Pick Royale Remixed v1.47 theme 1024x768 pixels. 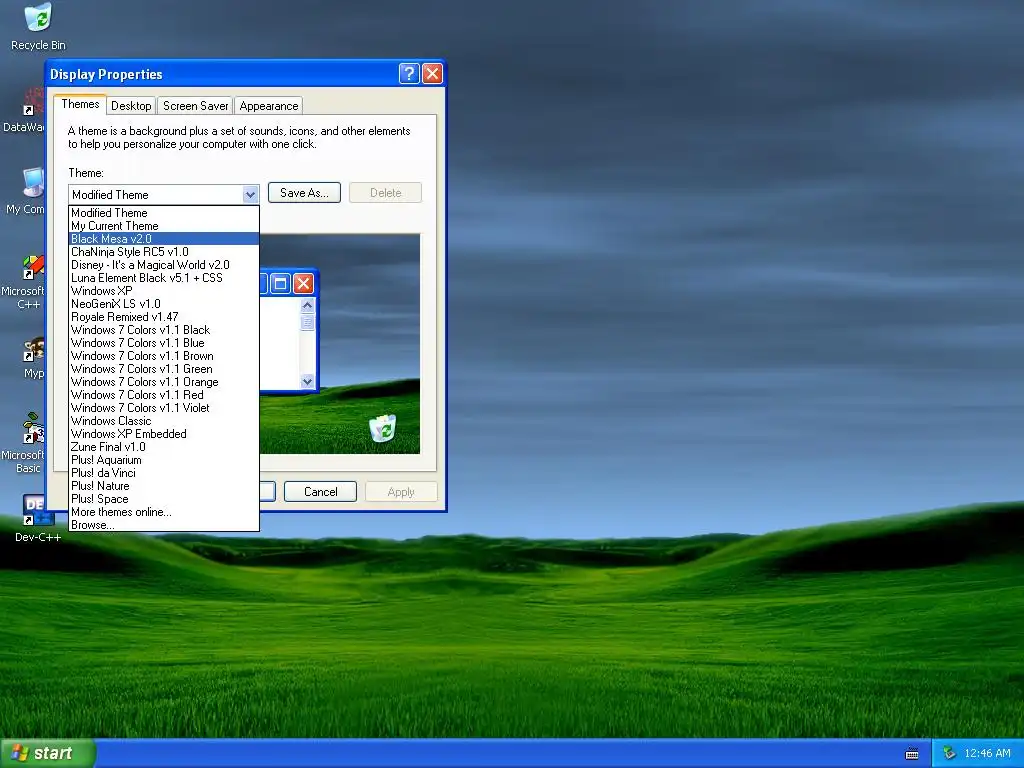pos(164,317)
